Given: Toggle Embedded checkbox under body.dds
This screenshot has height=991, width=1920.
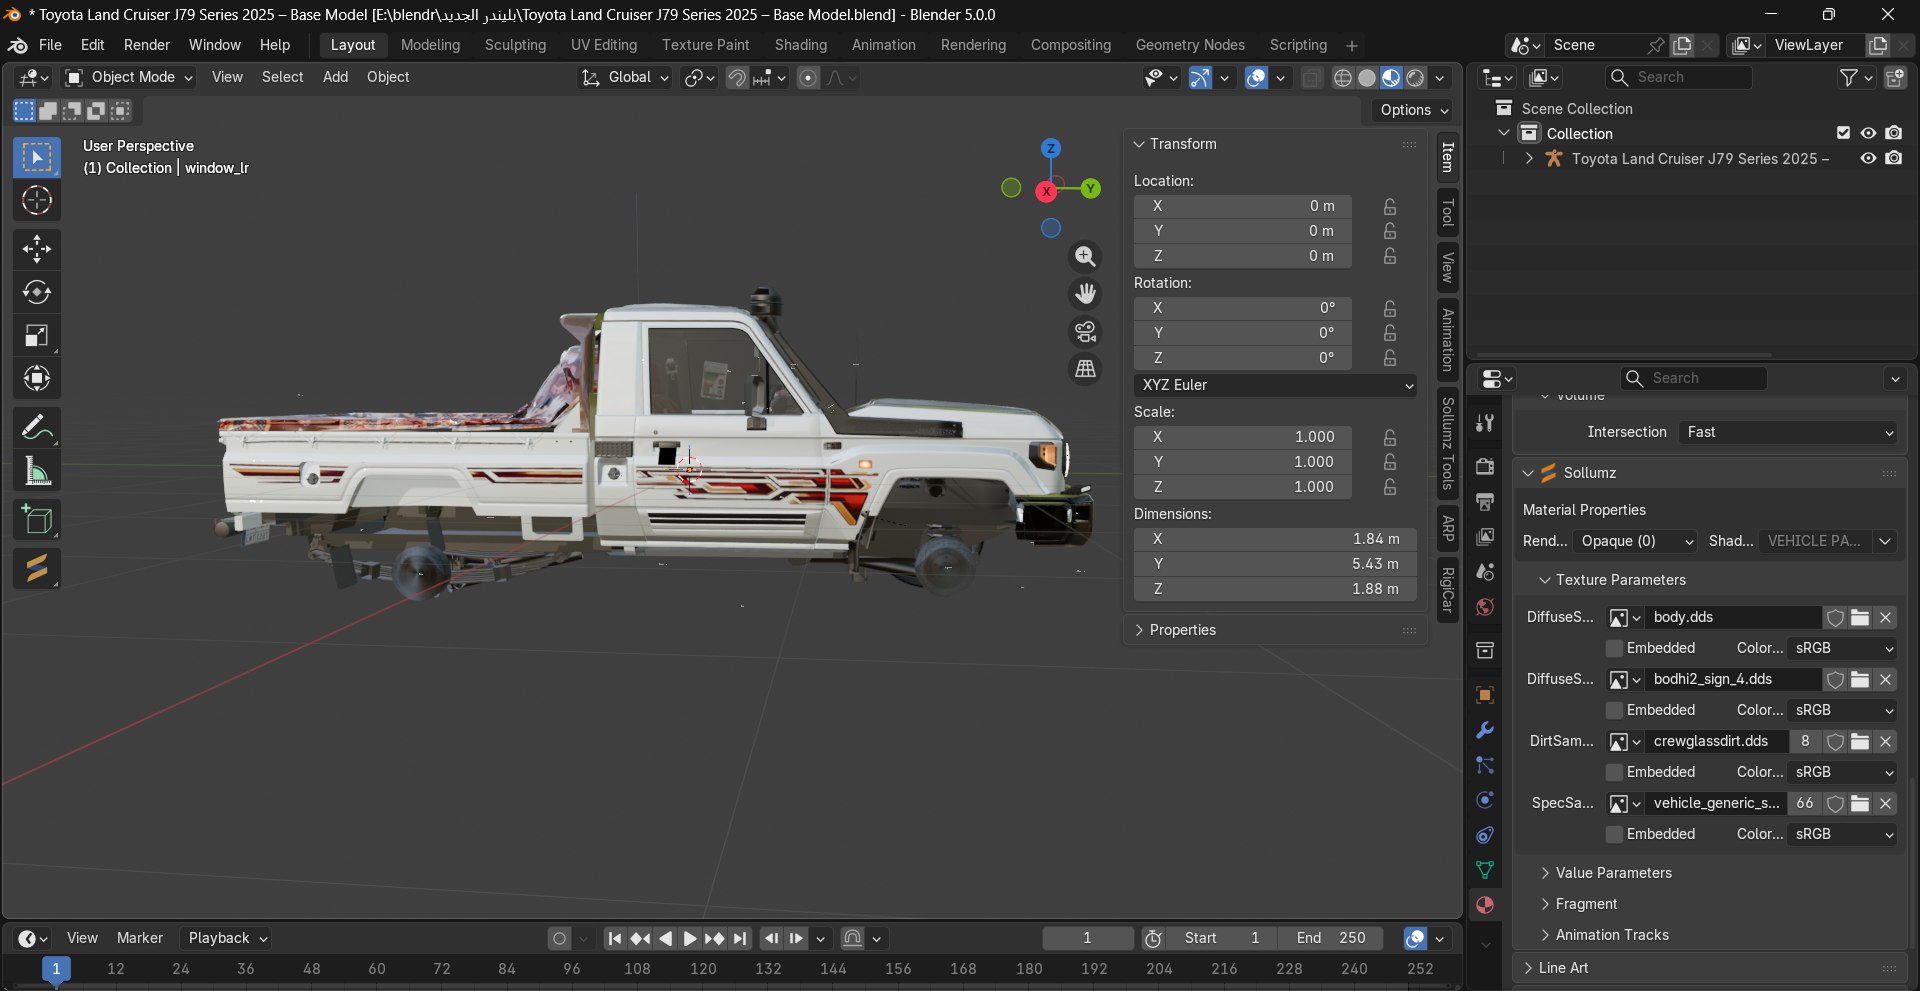Looking at the screenshot, I should [1614, 648].
